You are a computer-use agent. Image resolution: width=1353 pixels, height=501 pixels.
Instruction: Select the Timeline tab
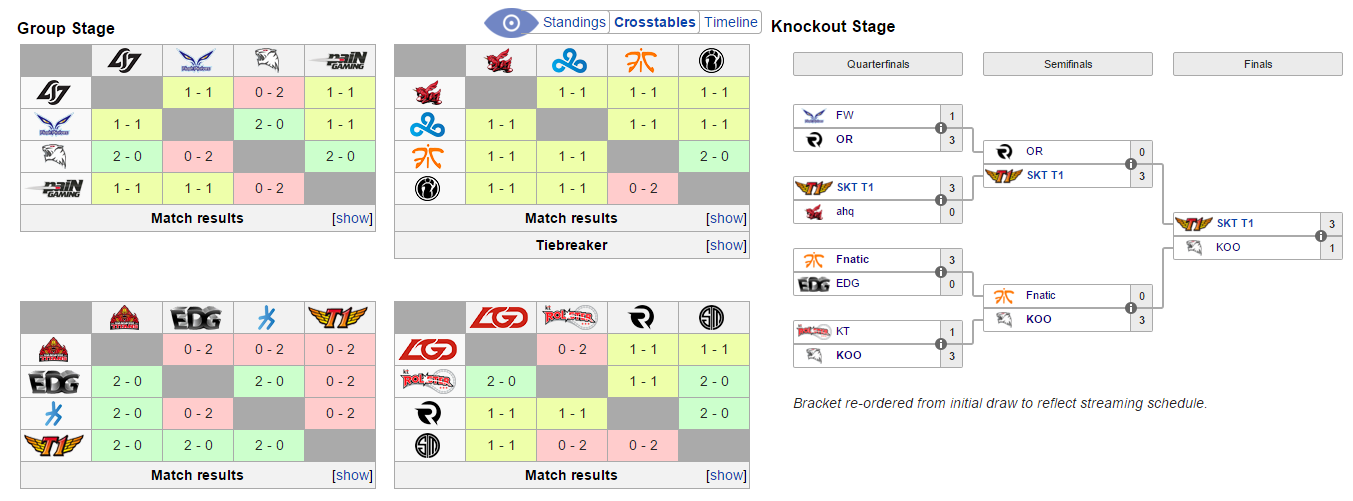pyautogui.click(x=730, y=22)
